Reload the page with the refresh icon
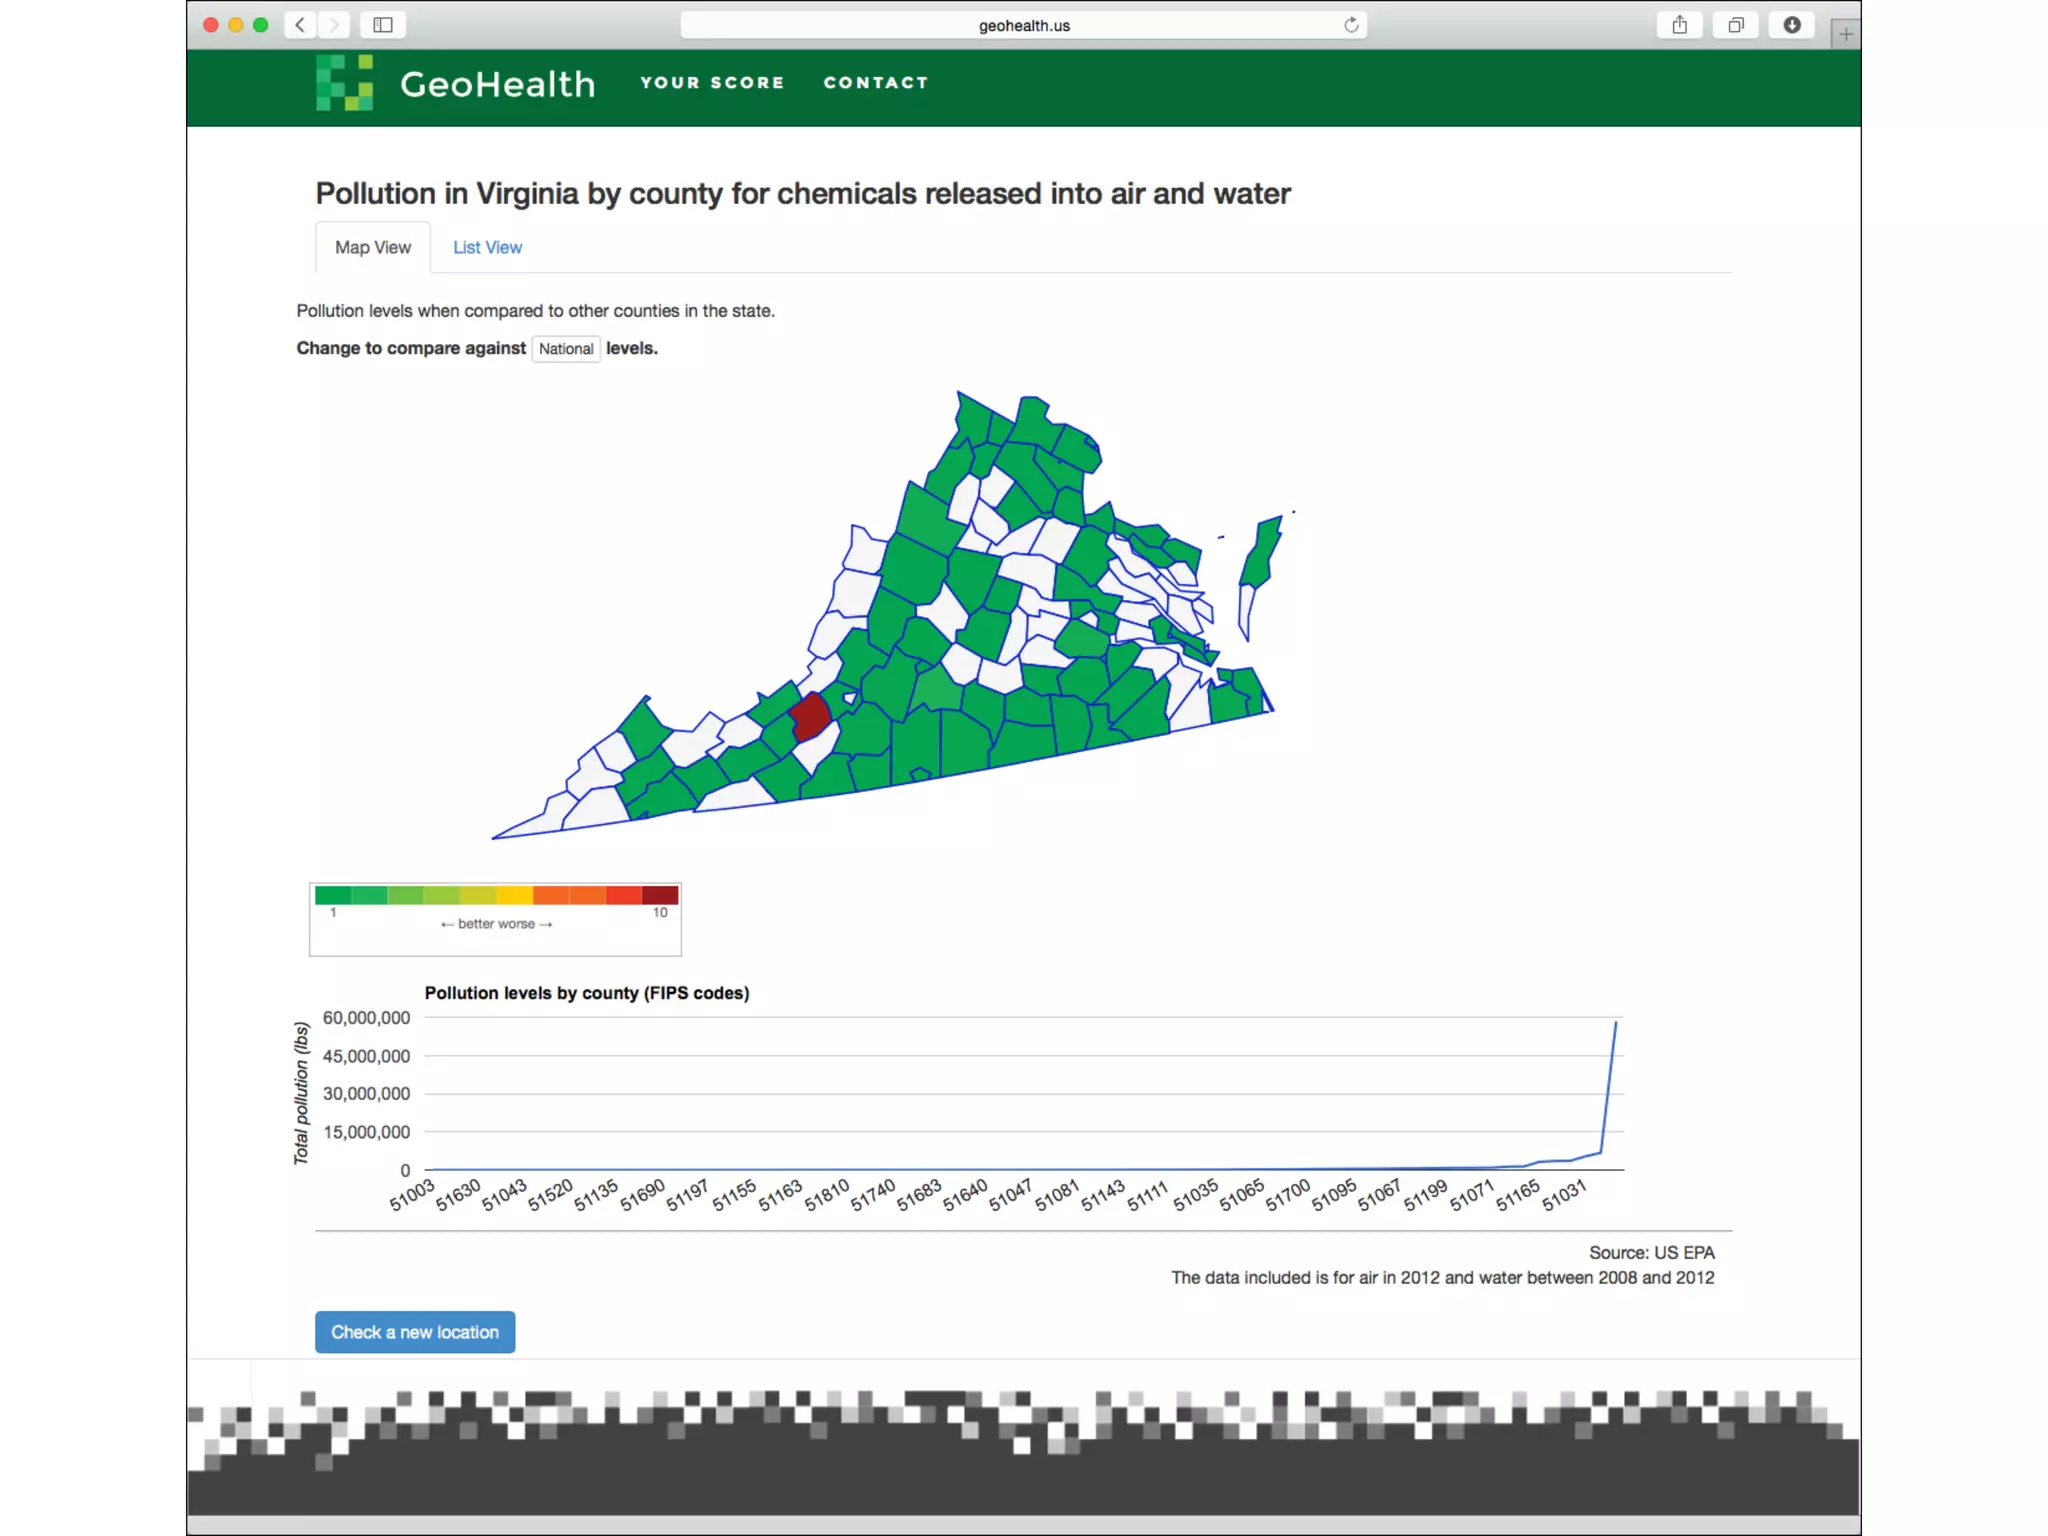The image size is (2048, 1536). [x=1351, y=25]
